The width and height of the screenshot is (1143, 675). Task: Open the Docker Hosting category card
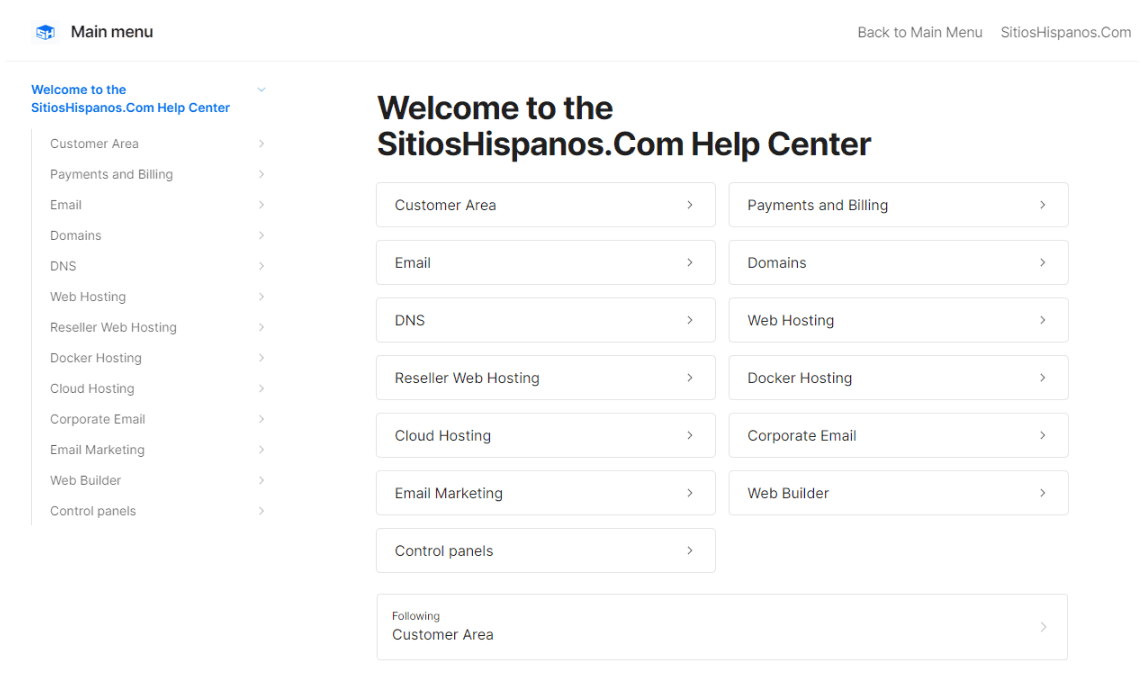(899, 378)
